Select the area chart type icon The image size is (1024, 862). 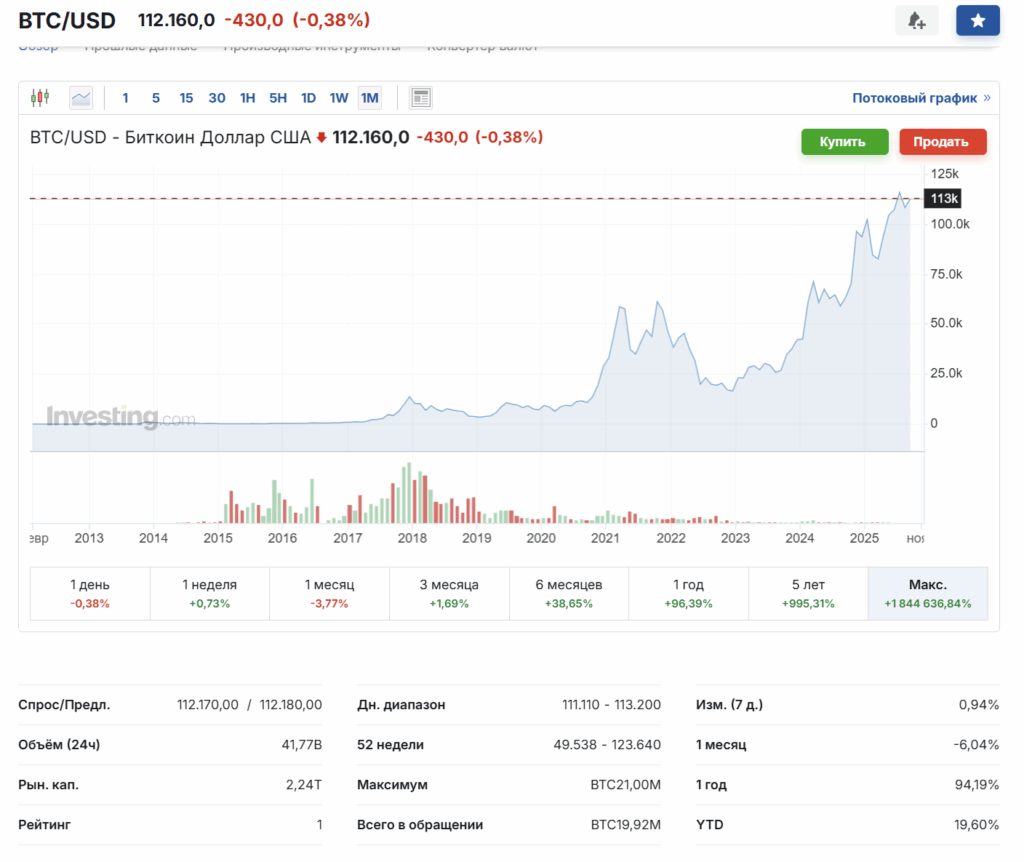[x=81, y=98]
